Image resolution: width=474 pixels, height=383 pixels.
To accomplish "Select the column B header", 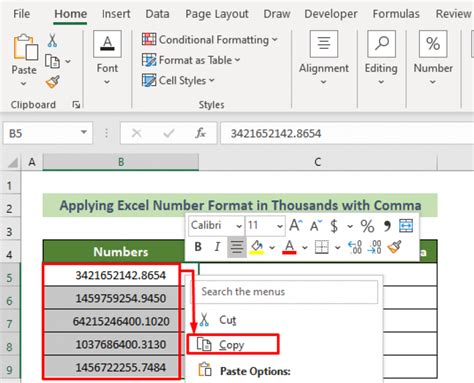I will click(x=121, y=162).
